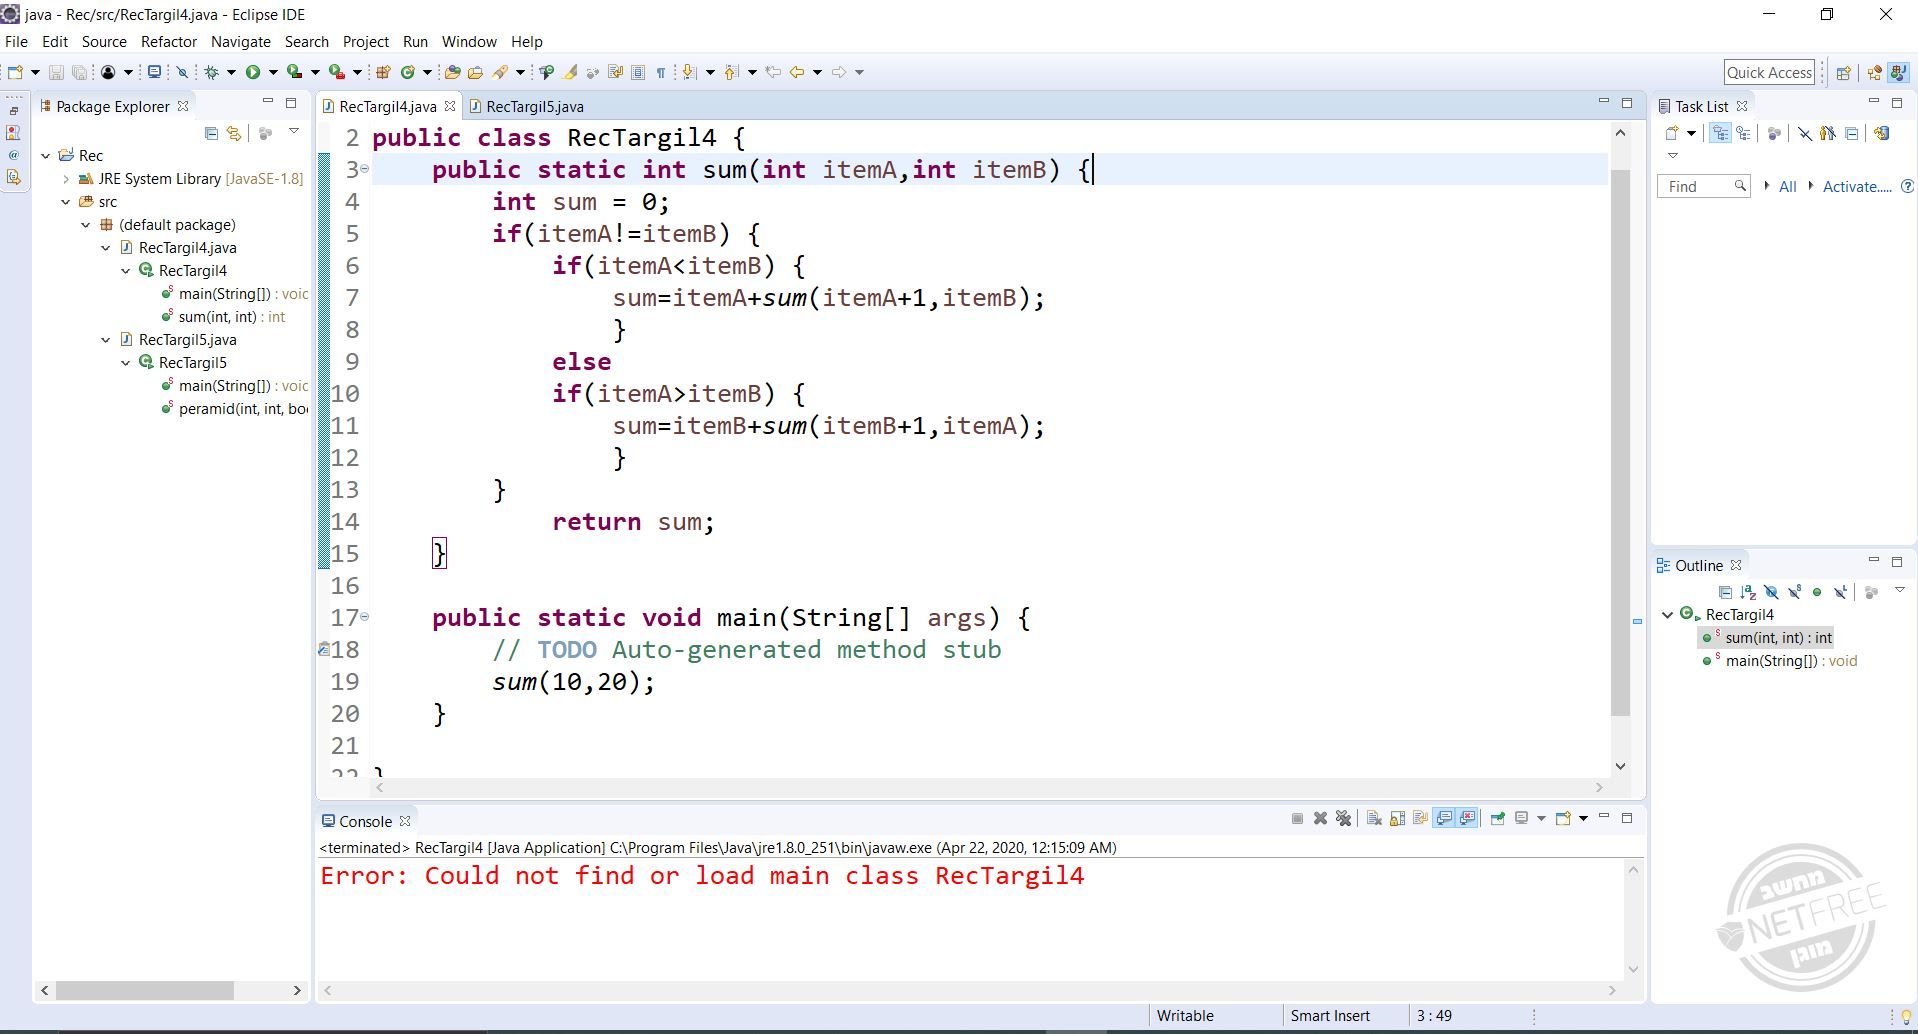Toggle Show Console on standard error change
This screenshot has height=1034, width=1918.
coord(1467,819)
